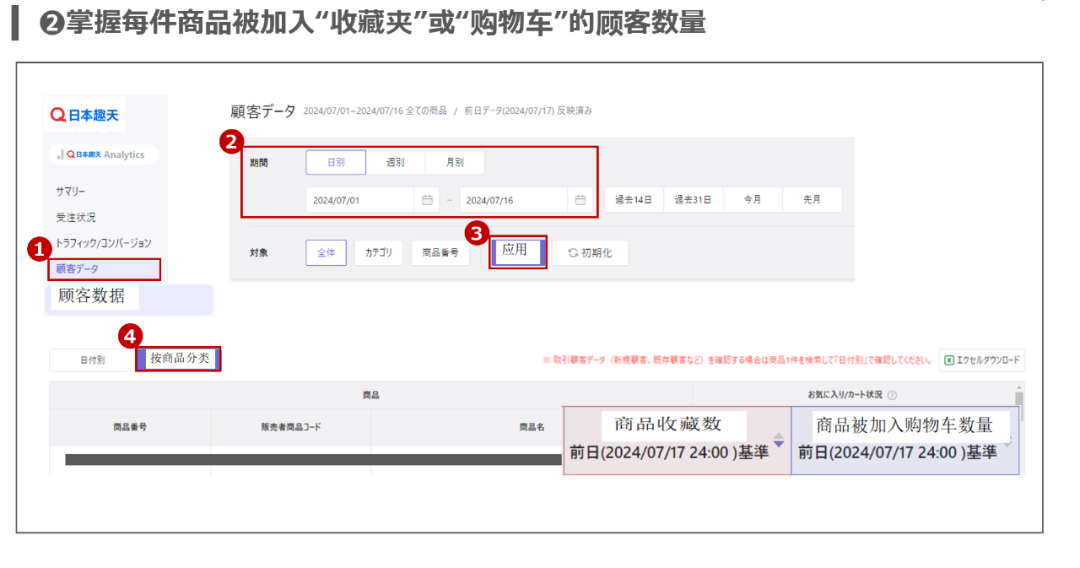Click the 顾客数据 label in sidebar
1080x568 pixels.
(x=92, y=296)
